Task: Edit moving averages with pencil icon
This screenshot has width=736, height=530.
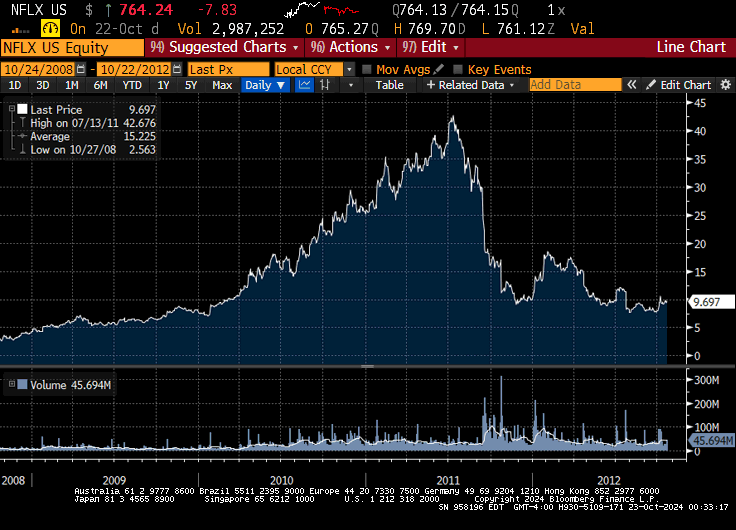Action: point(439,69)
